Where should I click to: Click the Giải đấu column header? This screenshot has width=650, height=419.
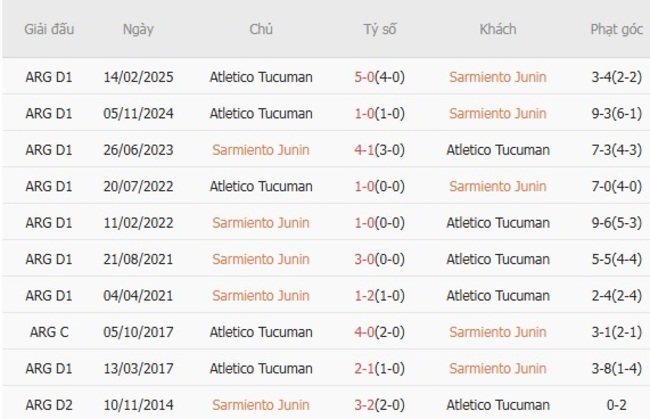(49, 29)
